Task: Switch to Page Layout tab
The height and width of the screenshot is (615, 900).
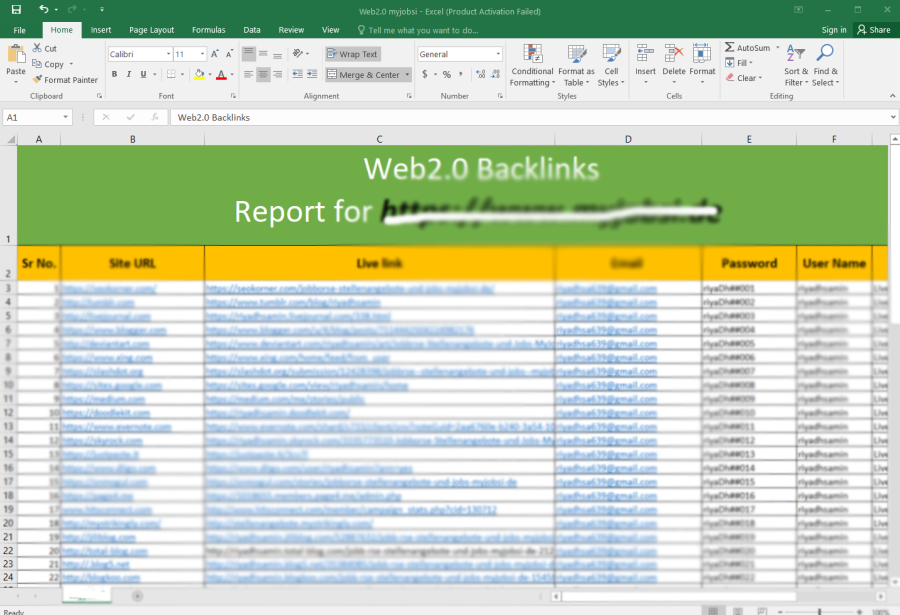Action: (x=152, y=30)
